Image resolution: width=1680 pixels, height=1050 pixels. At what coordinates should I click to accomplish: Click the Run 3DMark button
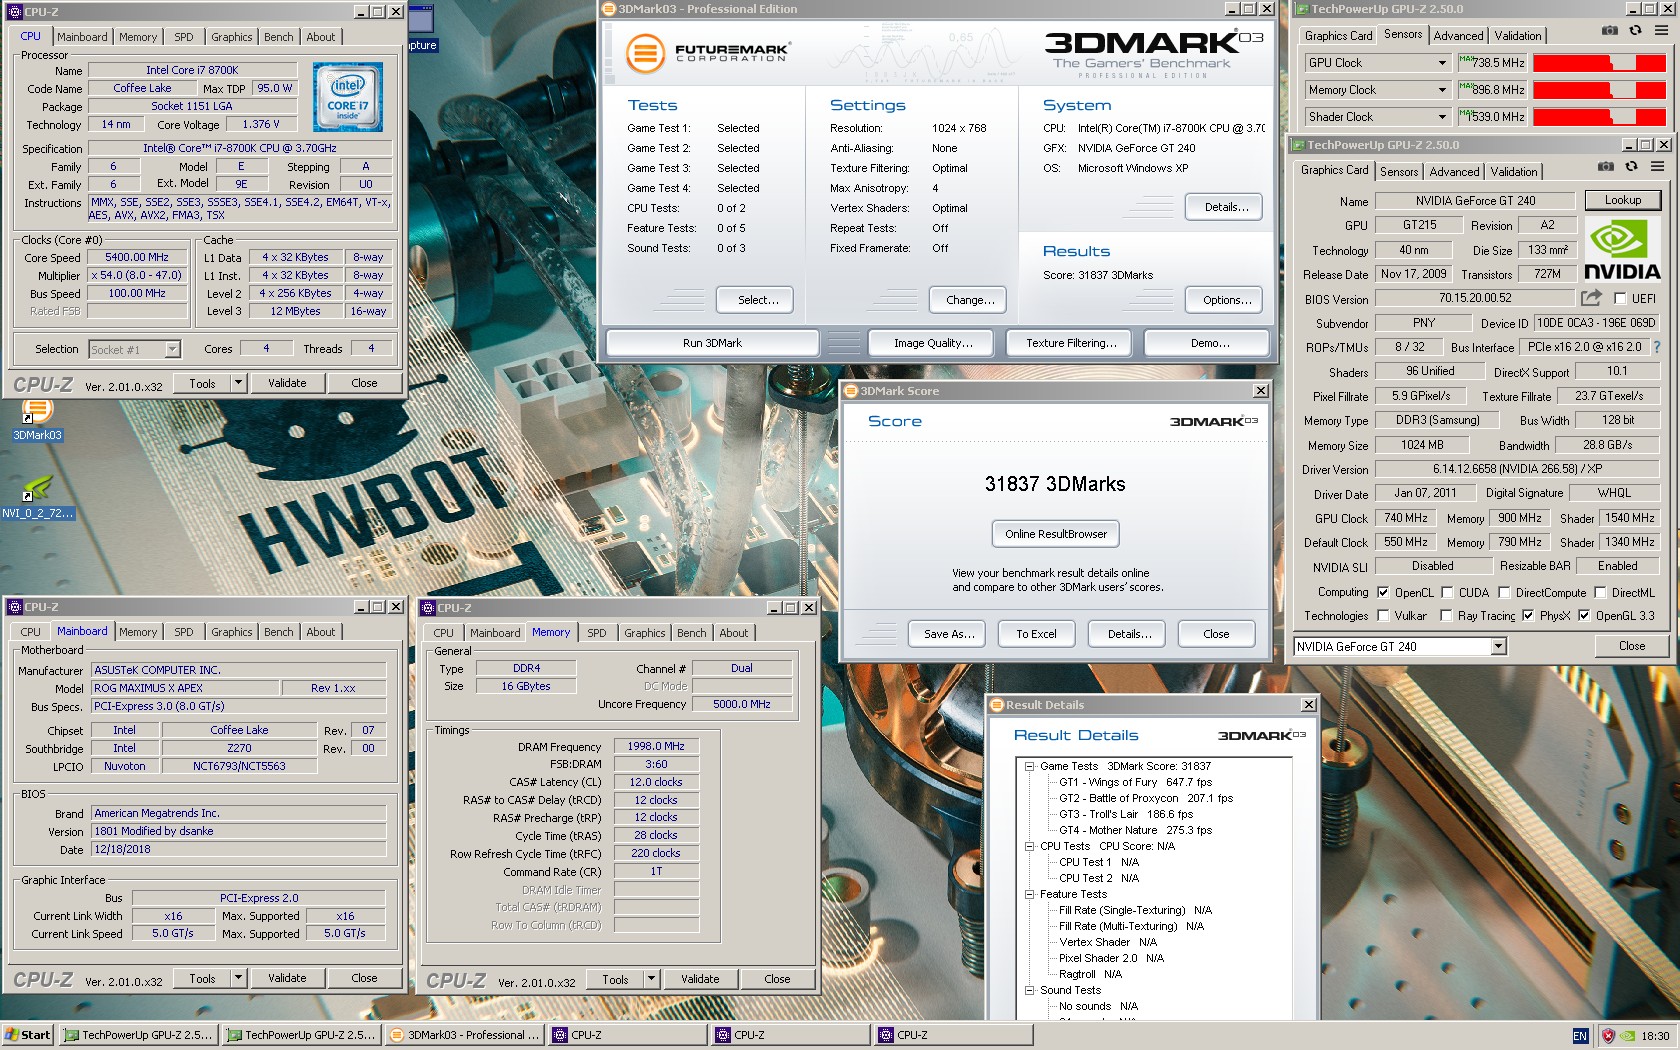(712, 343)
